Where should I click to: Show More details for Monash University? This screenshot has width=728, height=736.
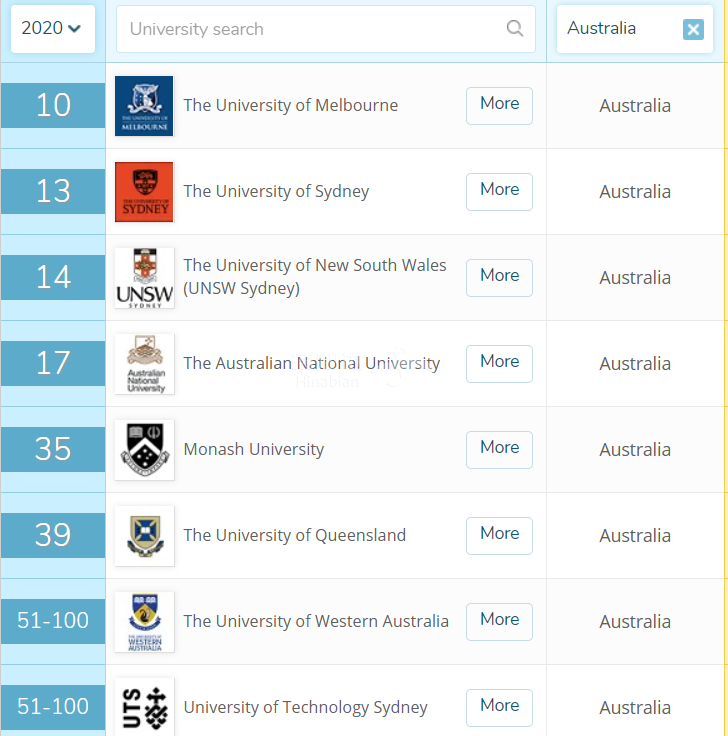[499, 449]
